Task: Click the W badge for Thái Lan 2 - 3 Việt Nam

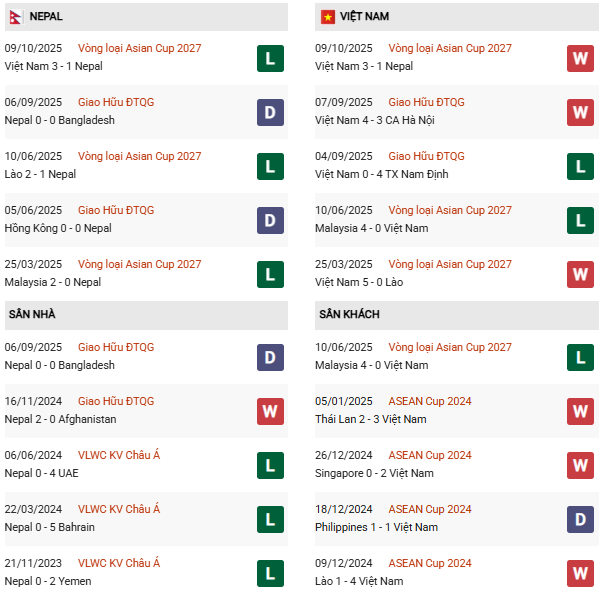Action: tap(580, 411)
